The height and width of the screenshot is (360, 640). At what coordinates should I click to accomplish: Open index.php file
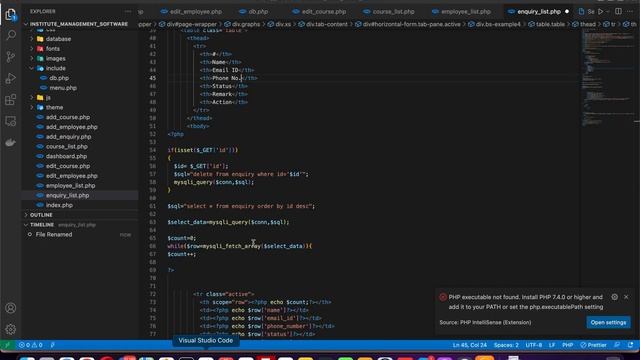[59, 205]
